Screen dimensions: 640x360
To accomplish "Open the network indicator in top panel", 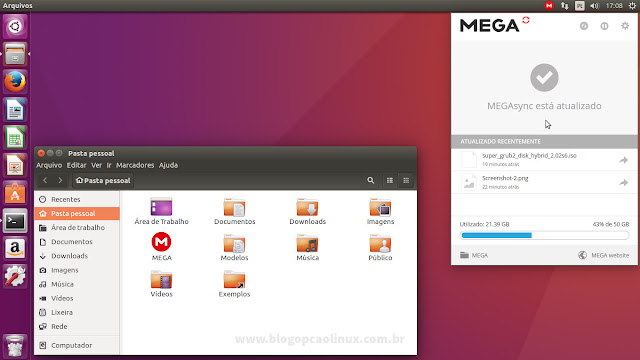I will (564, 6).
